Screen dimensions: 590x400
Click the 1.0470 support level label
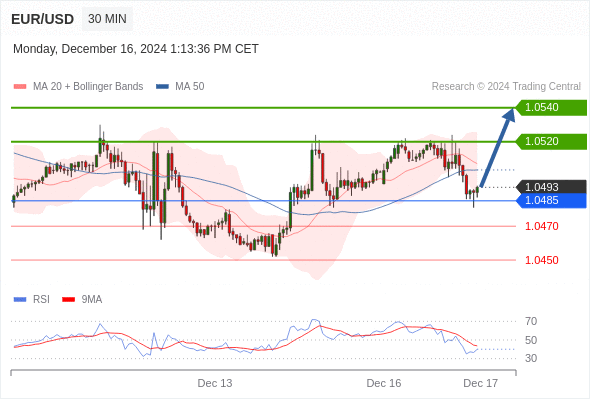pyautogui.click(x=541, y=226)
